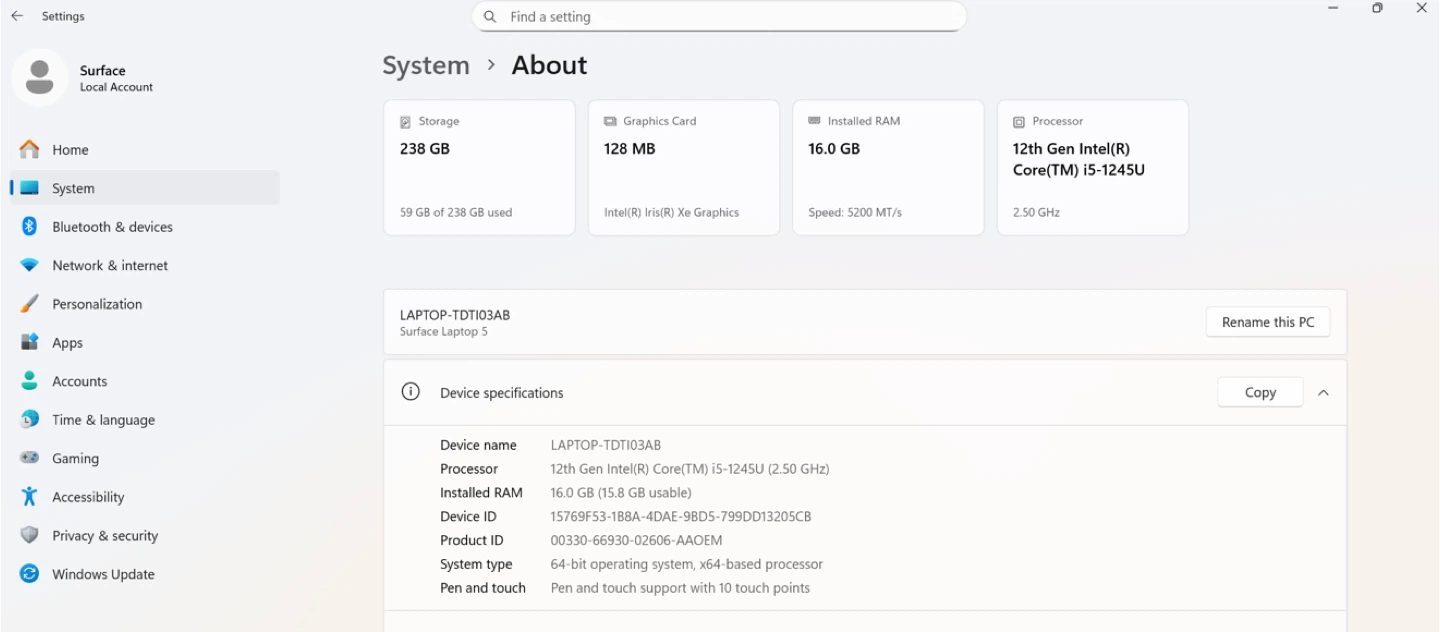Click the Windows Update icon
1440x632 pixels.
(30, 574)
